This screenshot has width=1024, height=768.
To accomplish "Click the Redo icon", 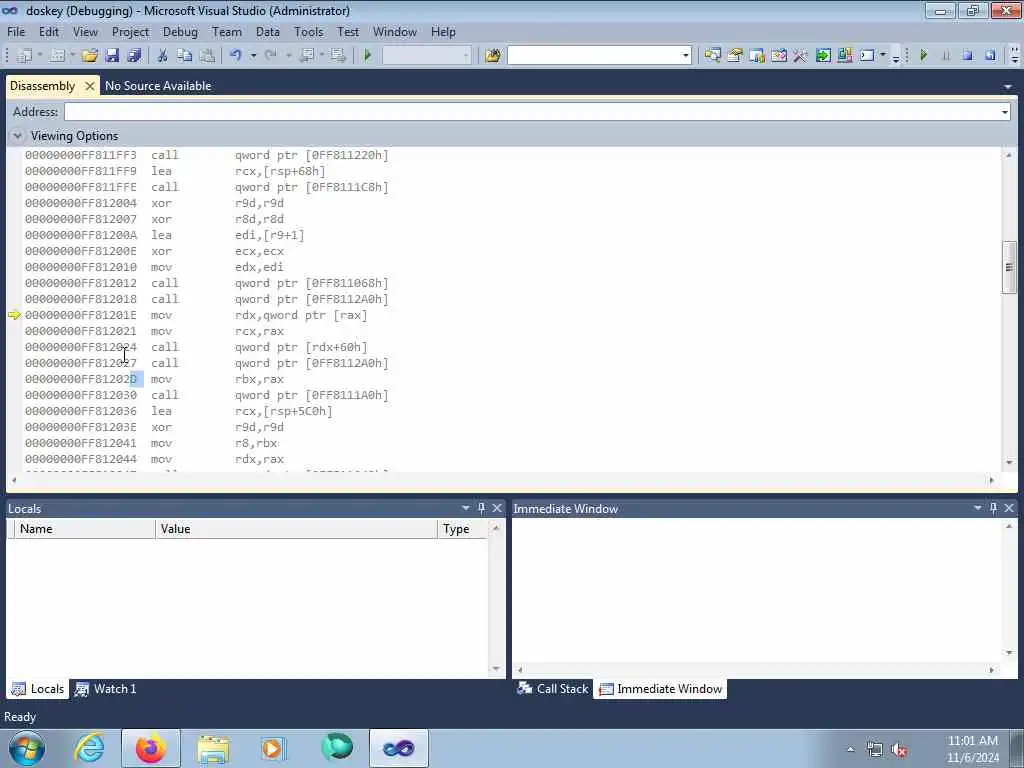I will point(271,56).
